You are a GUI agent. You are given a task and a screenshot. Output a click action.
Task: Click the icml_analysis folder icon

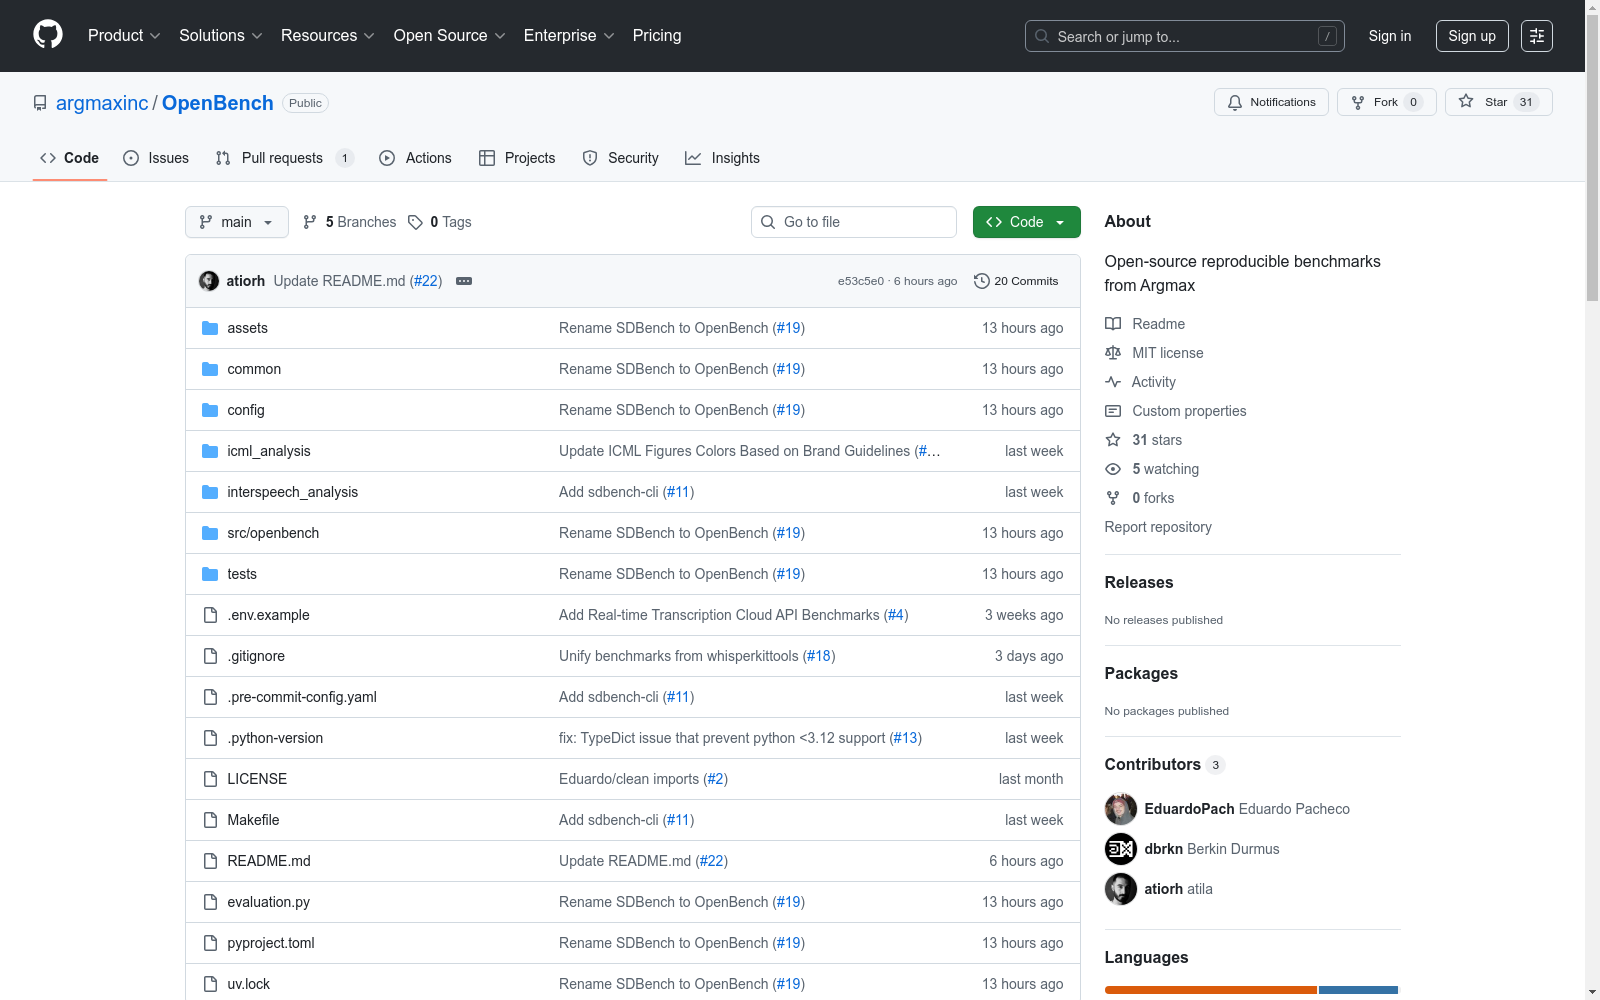coord(210,451)
